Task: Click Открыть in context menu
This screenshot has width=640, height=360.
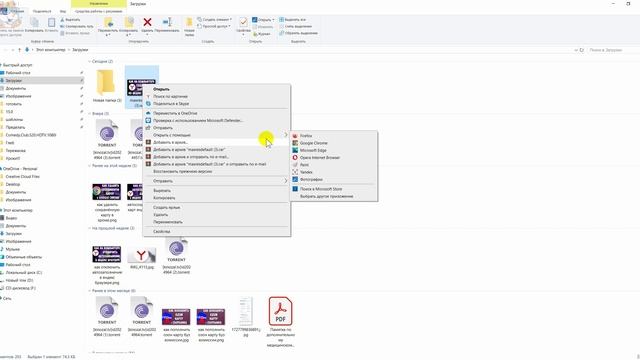Action: 161,89
